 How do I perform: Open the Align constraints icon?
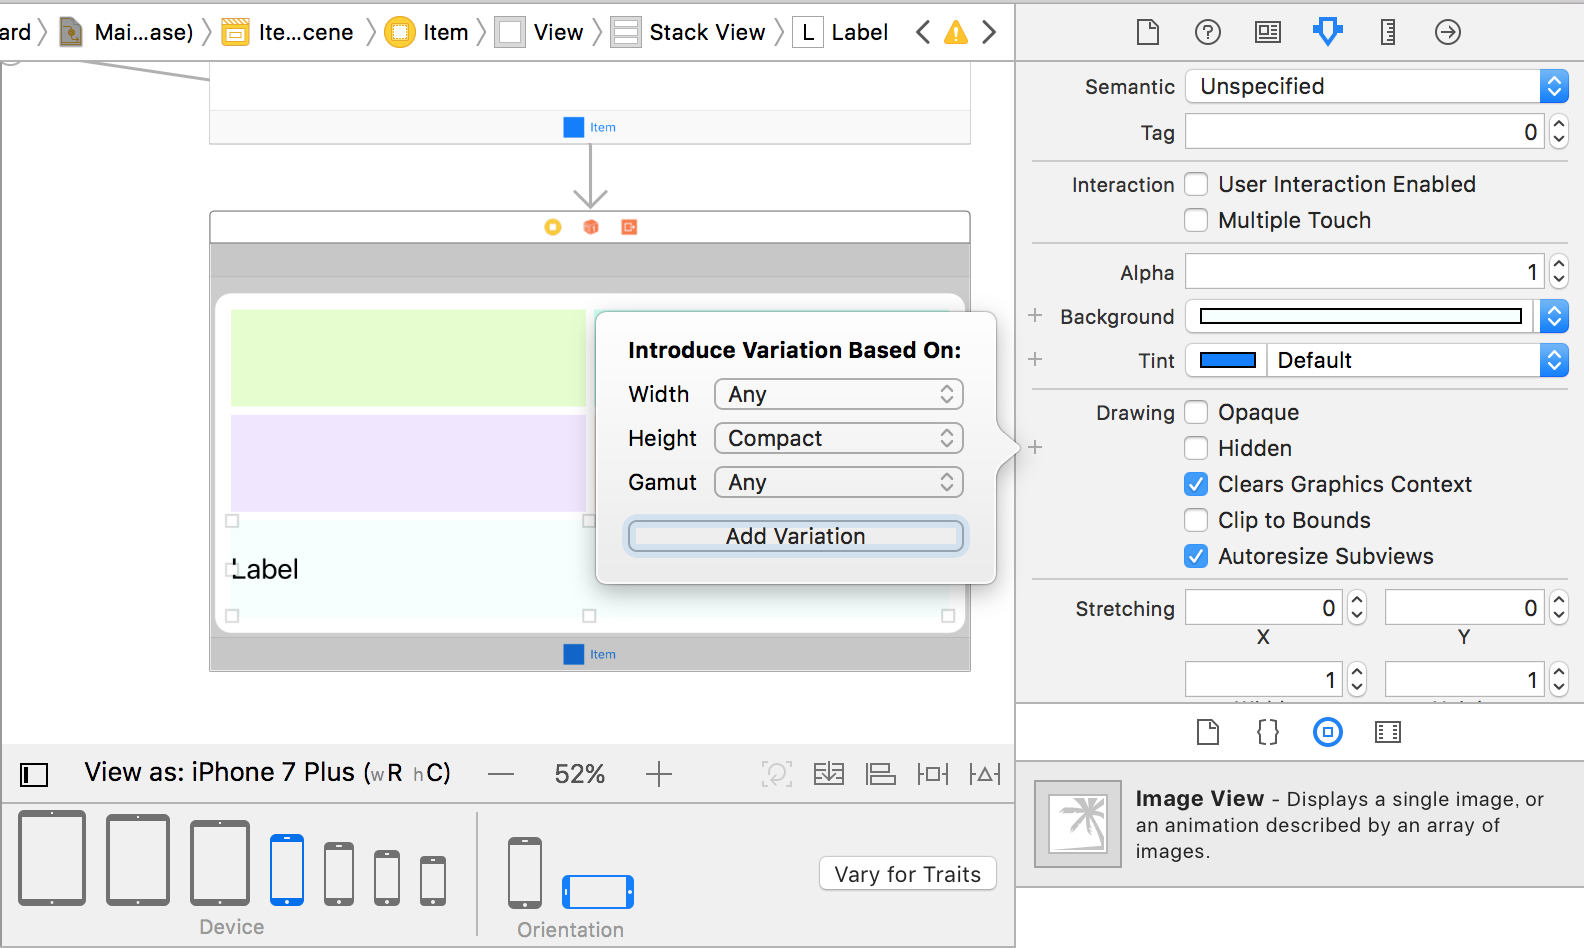point(881,774)
